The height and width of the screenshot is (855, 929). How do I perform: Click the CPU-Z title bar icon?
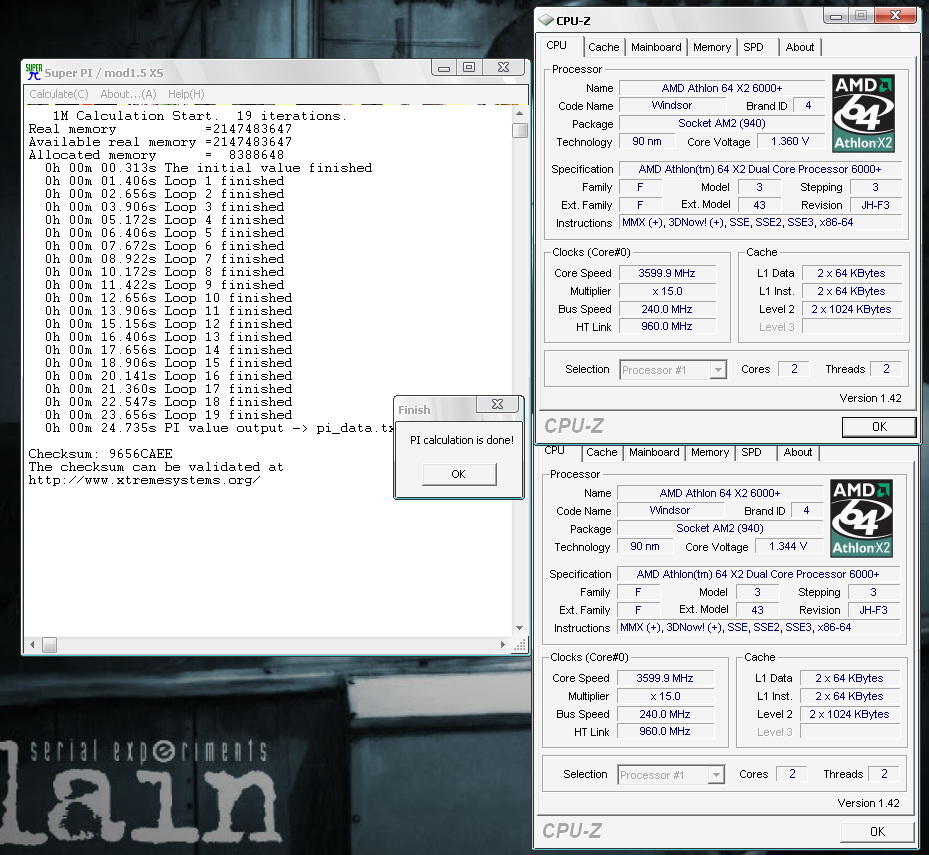546,20
